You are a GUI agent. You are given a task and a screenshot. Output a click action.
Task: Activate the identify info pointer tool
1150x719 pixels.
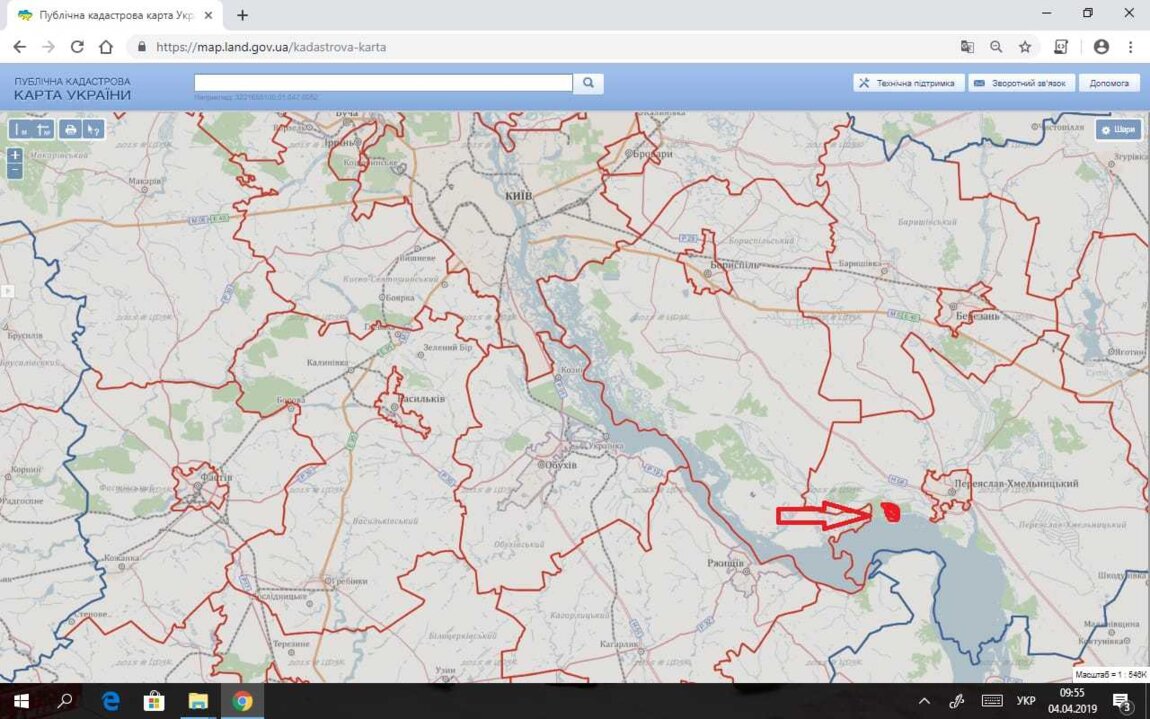tap(93, 129)
